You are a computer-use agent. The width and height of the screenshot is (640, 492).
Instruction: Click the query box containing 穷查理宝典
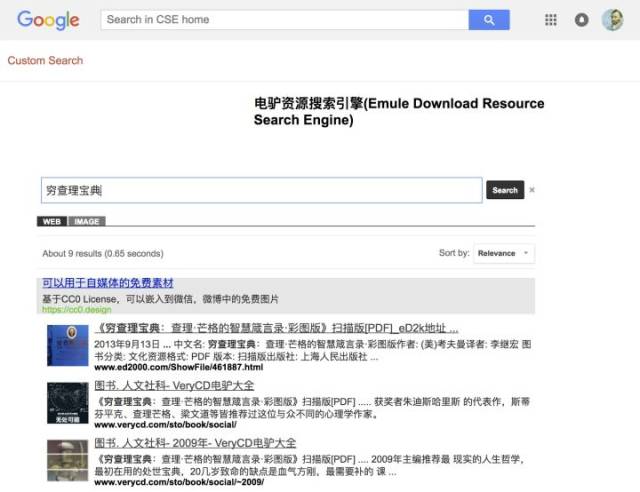[262, 190]
